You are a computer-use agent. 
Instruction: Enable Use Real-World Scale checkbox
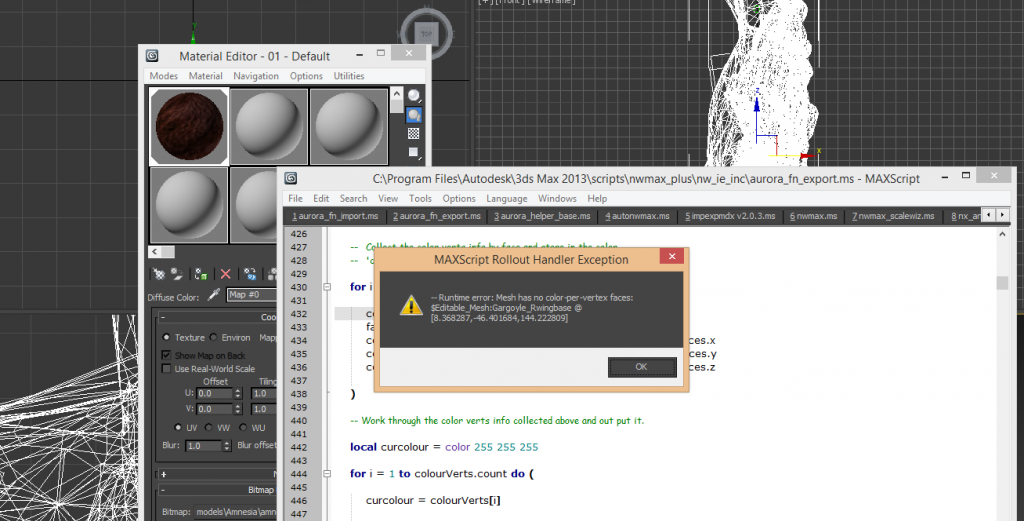[x=166, y=369]
